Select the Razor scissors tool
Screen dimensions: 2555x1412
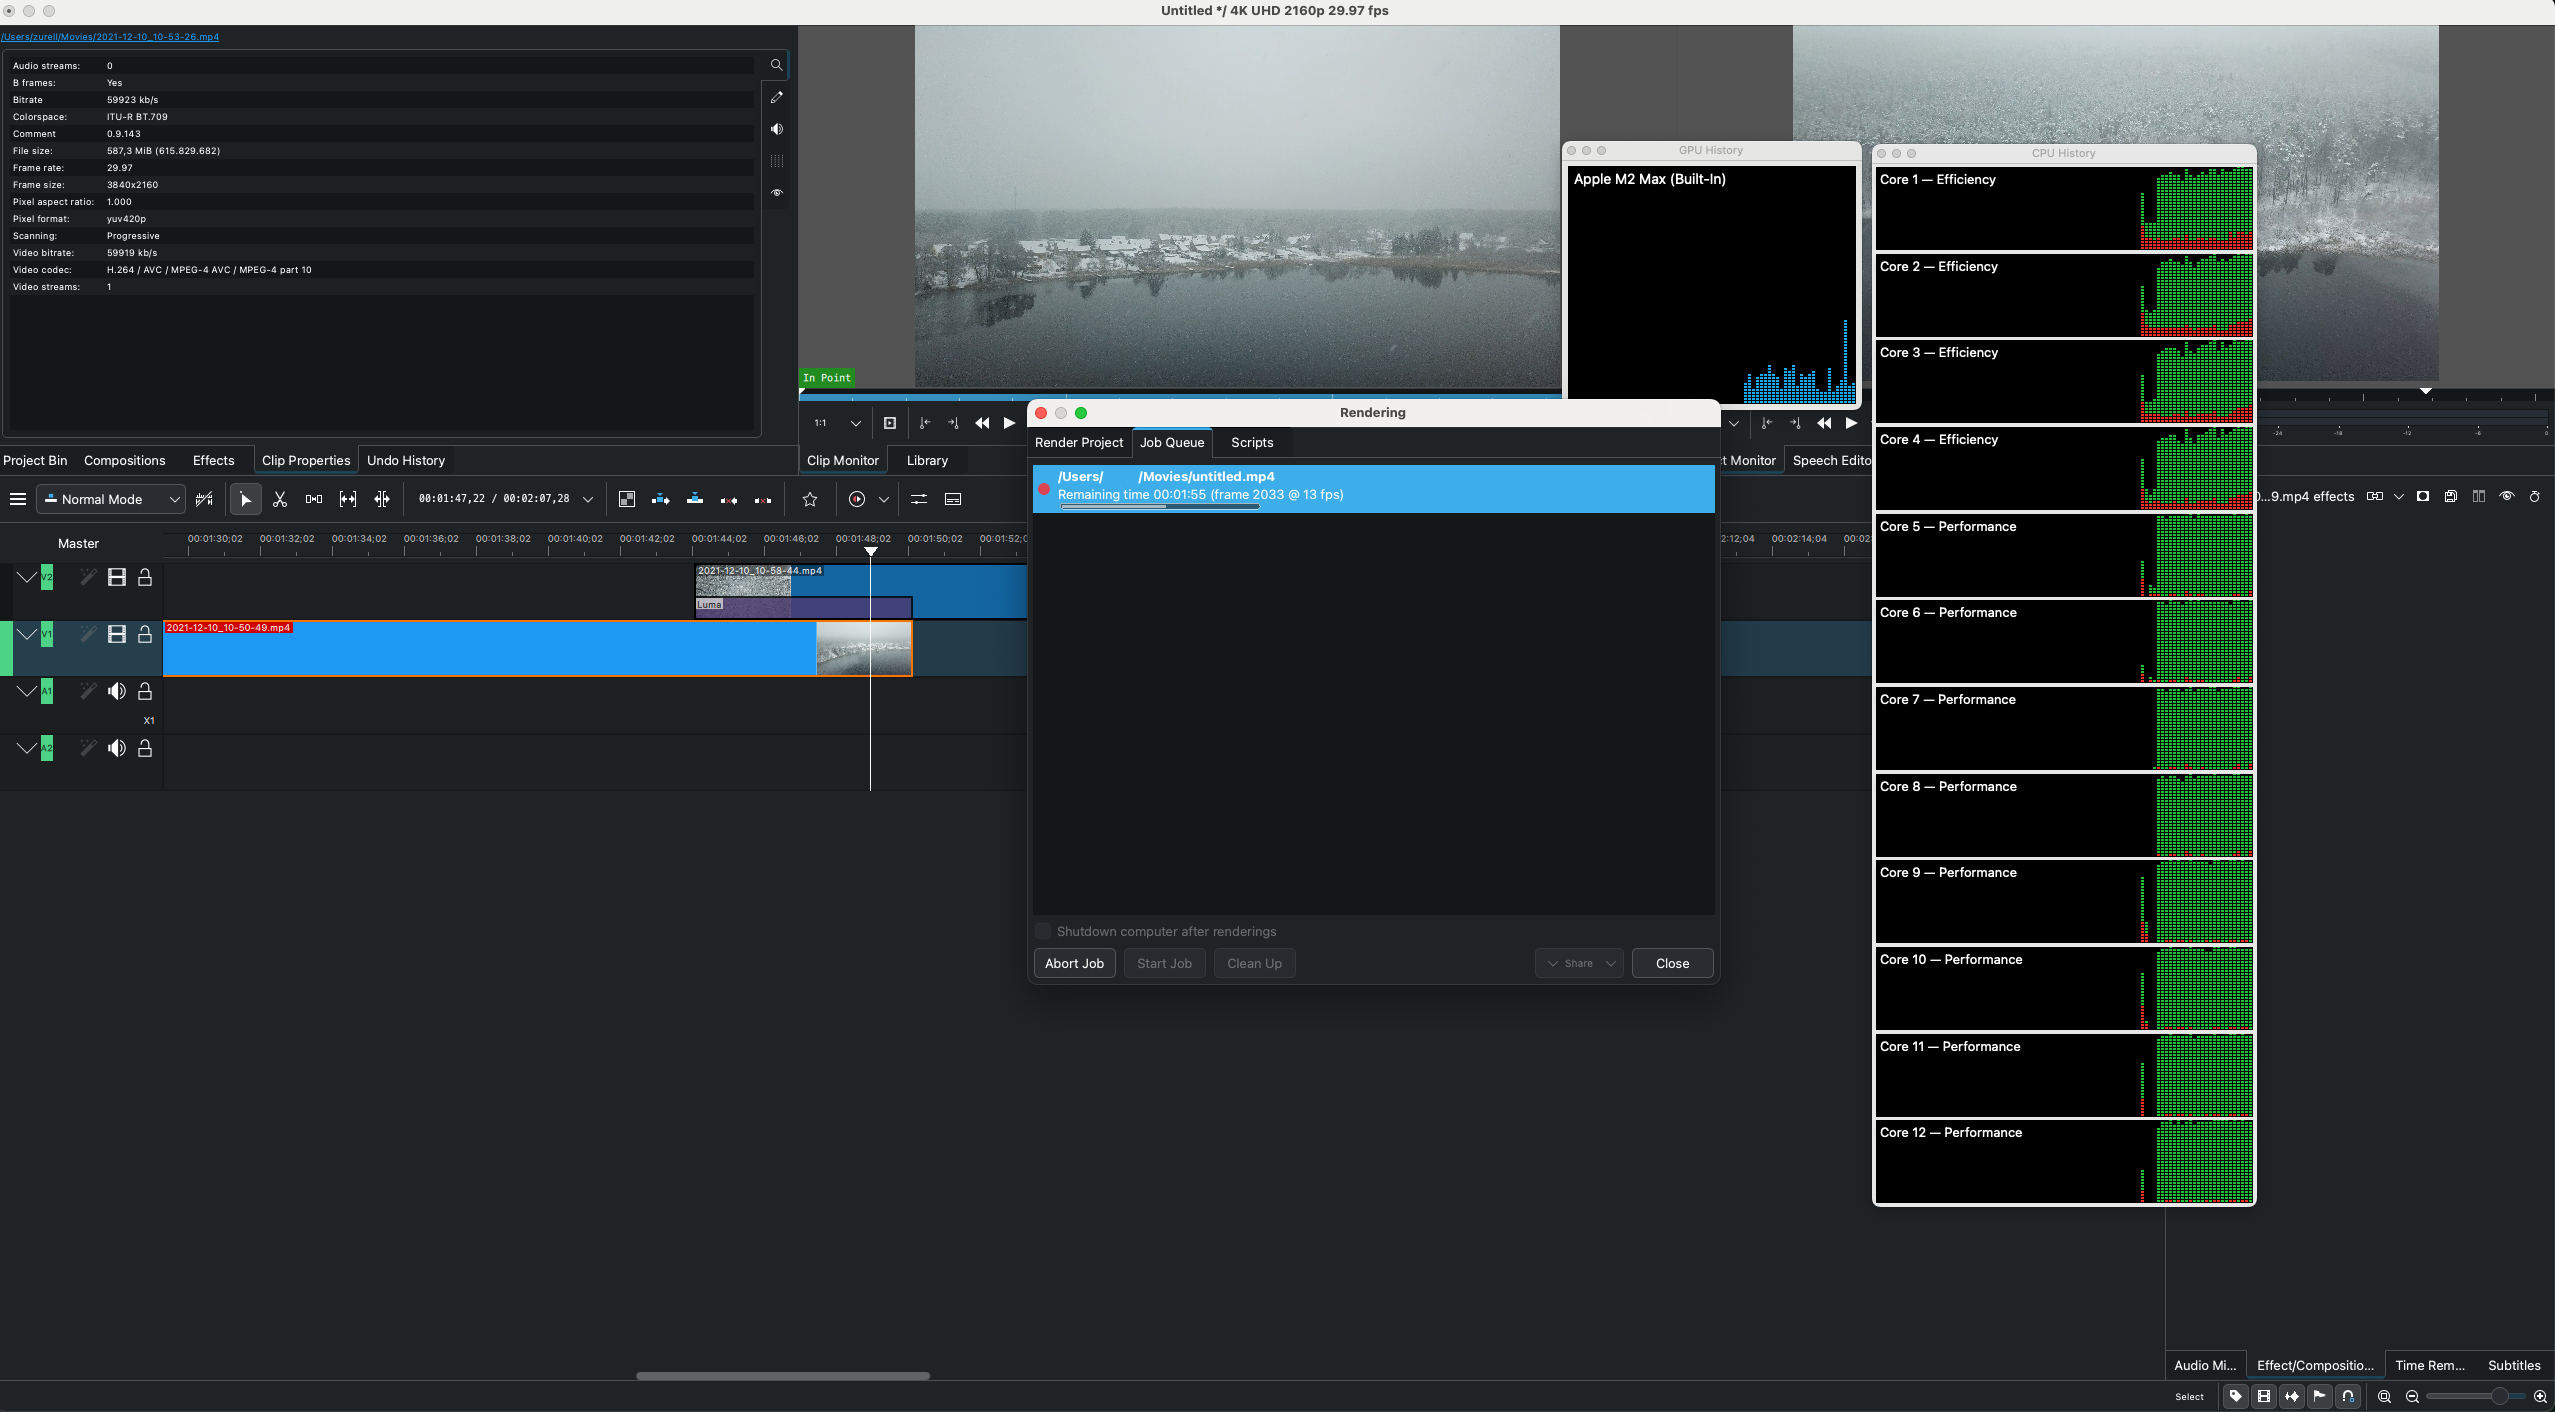[280, 499]
